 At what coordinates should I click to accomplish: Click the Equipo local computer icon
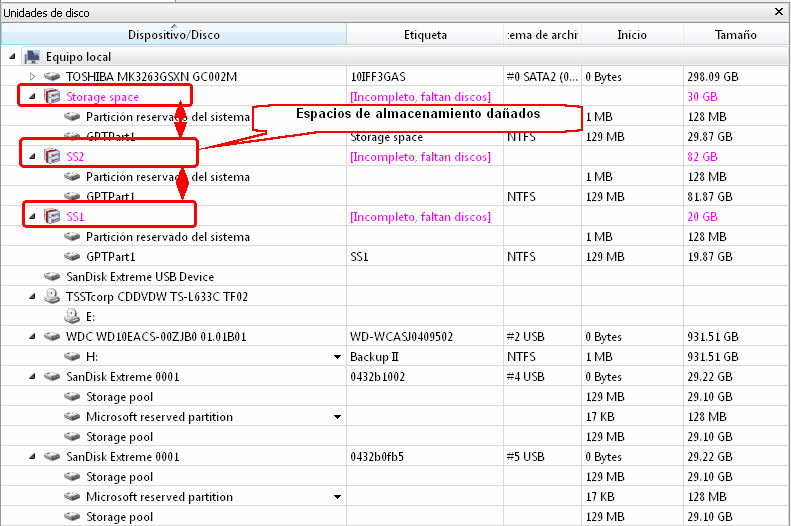pyautogui.click(x=32, y=57)
